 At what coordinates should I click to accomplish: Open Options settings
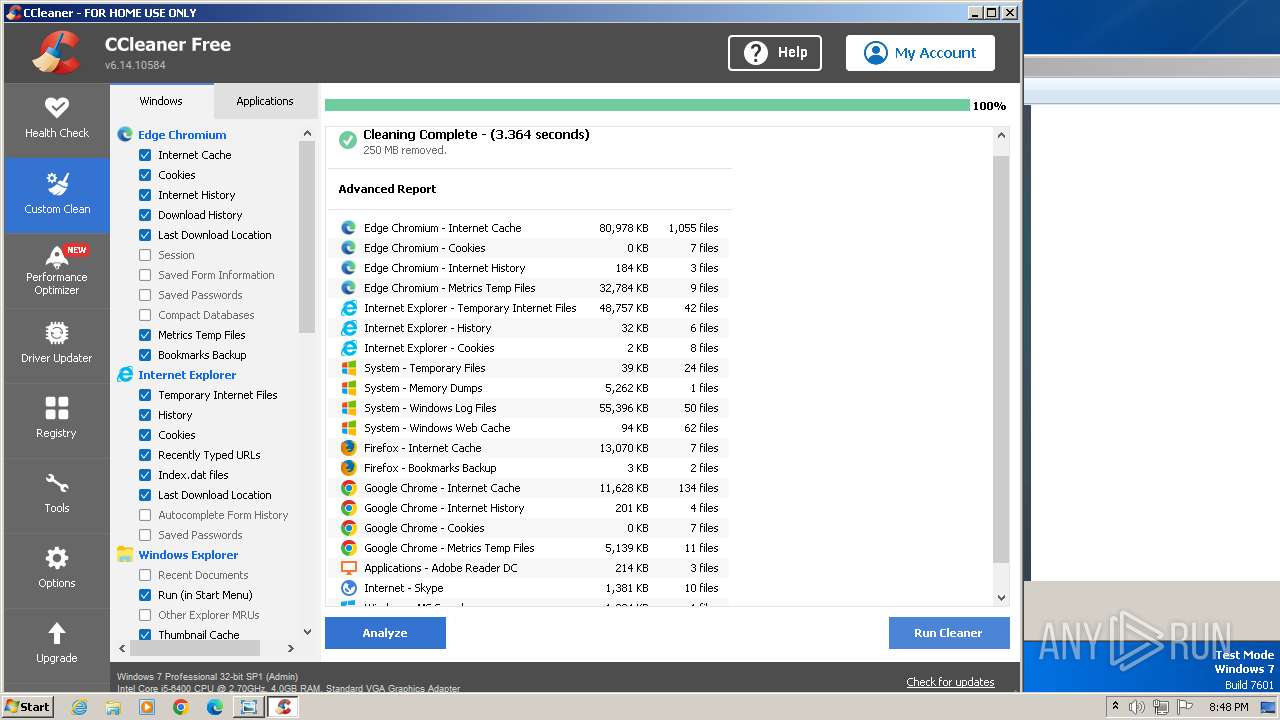point(57,570)
